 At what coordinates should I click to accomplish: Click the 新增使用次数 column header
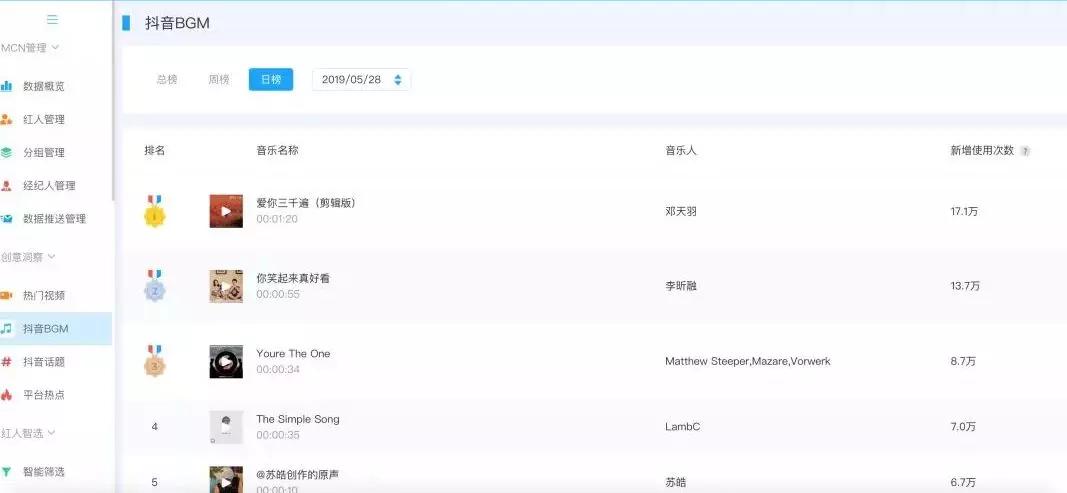click(982, 150)
